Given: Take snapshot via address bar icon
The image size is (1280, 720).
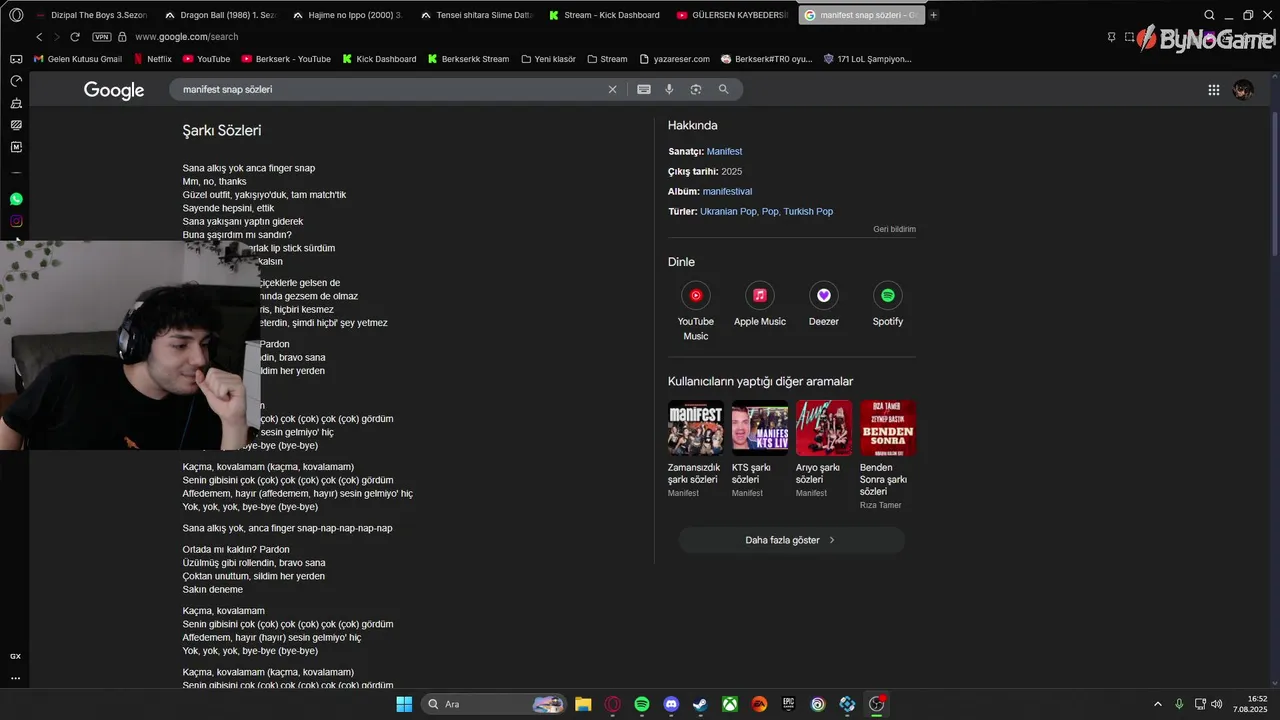Looking at the screenshot, I should point(1129,37).
